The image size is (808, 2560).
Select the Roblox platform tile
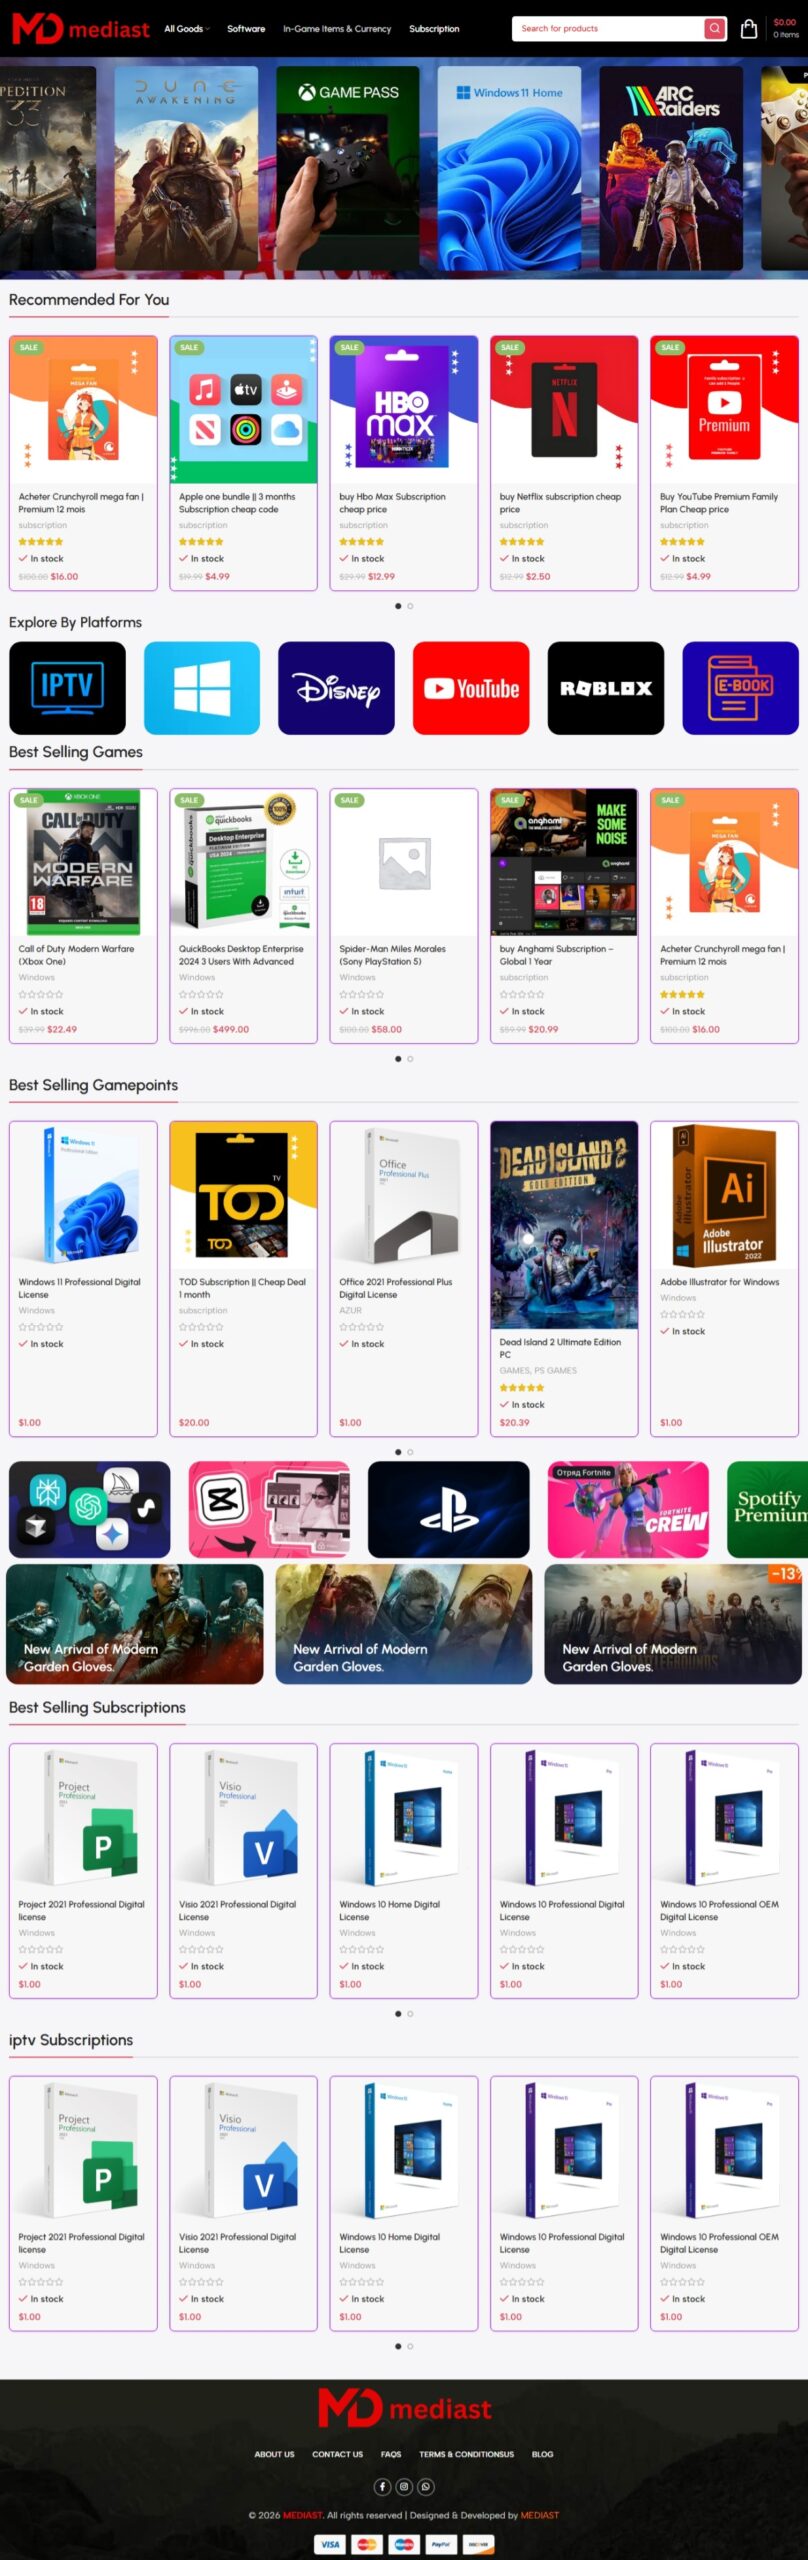click(x=606, y=688)
